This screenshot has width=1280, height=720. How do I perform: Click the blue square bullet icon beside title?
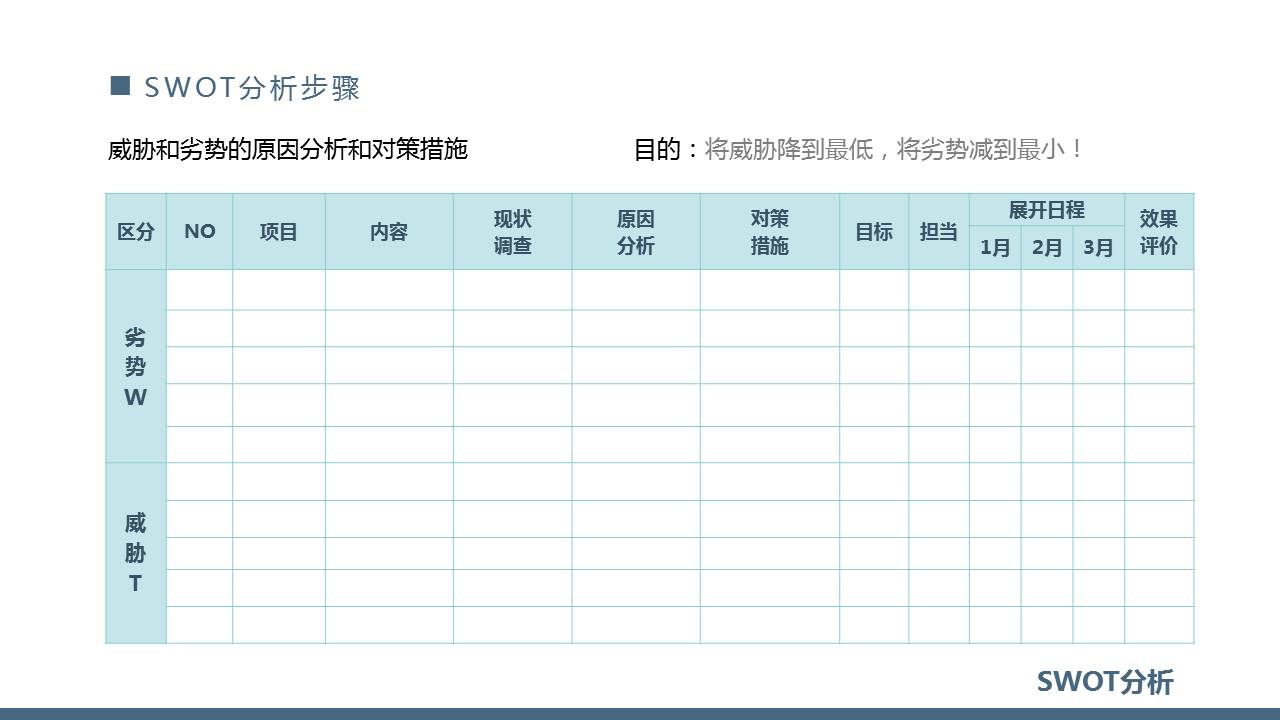click(x=121, y=85)
